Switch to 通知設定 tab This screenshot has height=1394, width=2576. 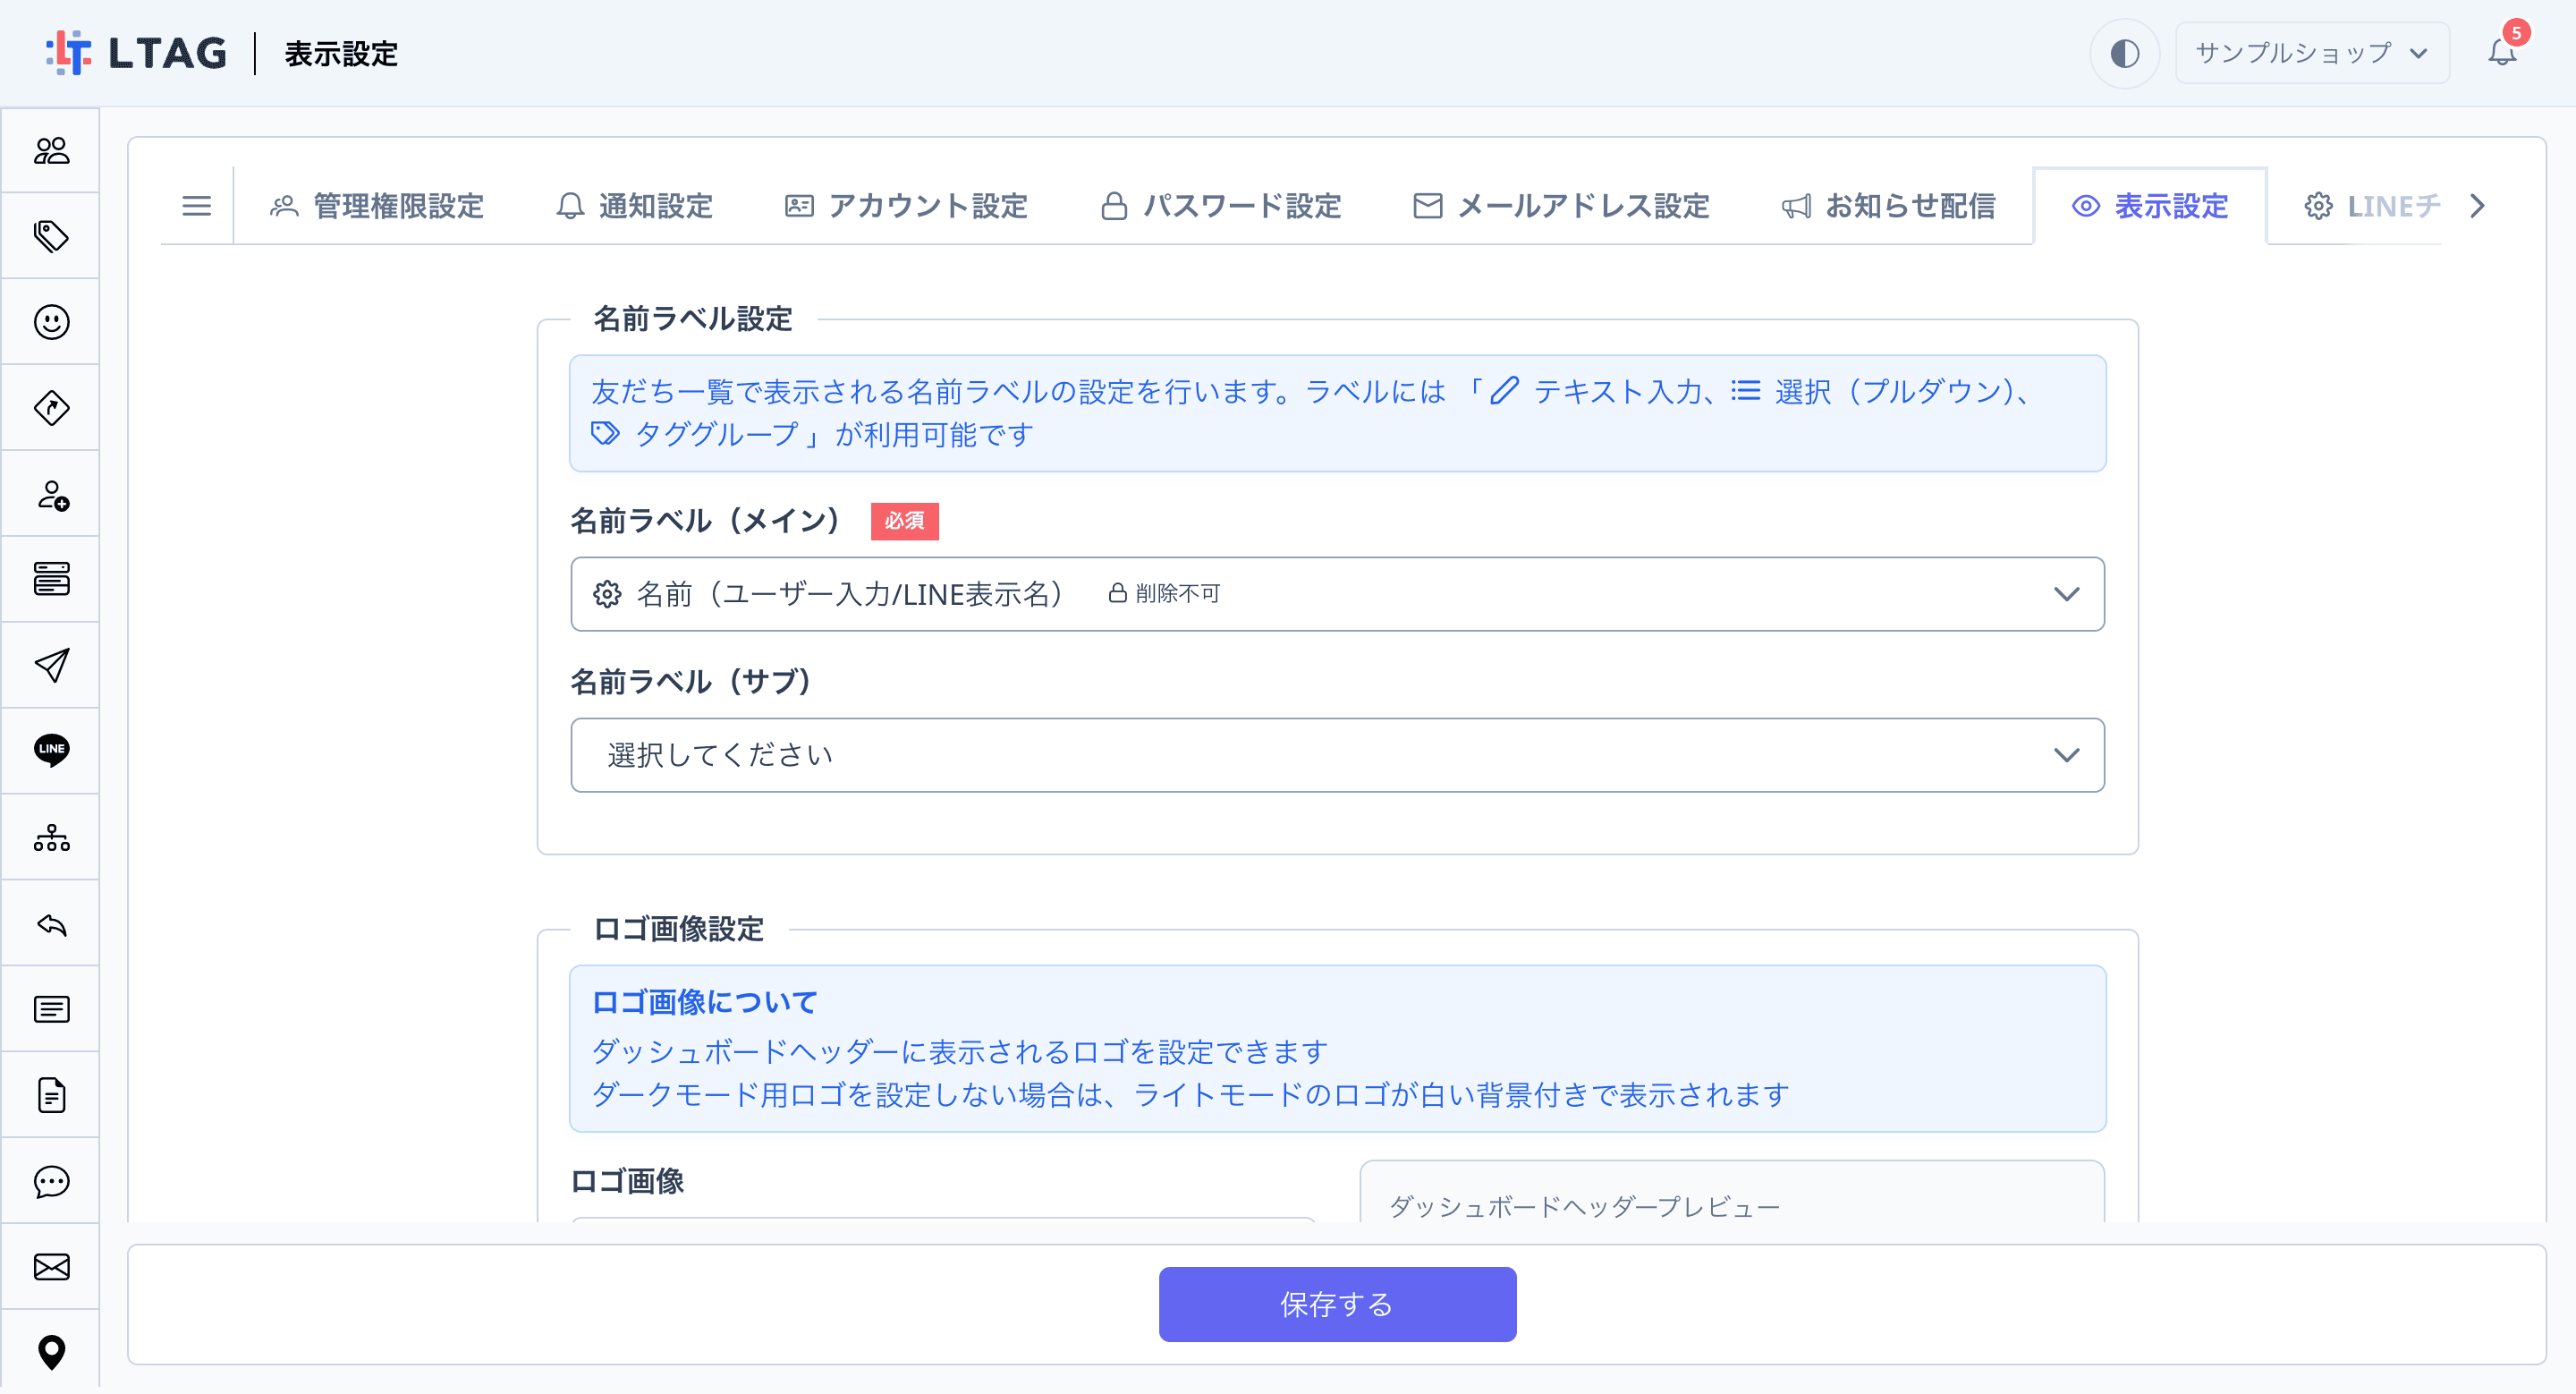634,206
